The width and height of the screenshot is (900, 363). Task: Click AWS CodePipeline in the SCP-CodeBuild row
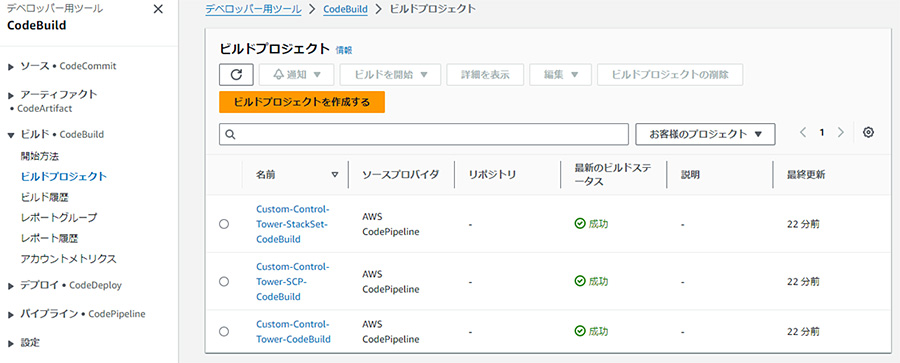click(x=391, y=281)
